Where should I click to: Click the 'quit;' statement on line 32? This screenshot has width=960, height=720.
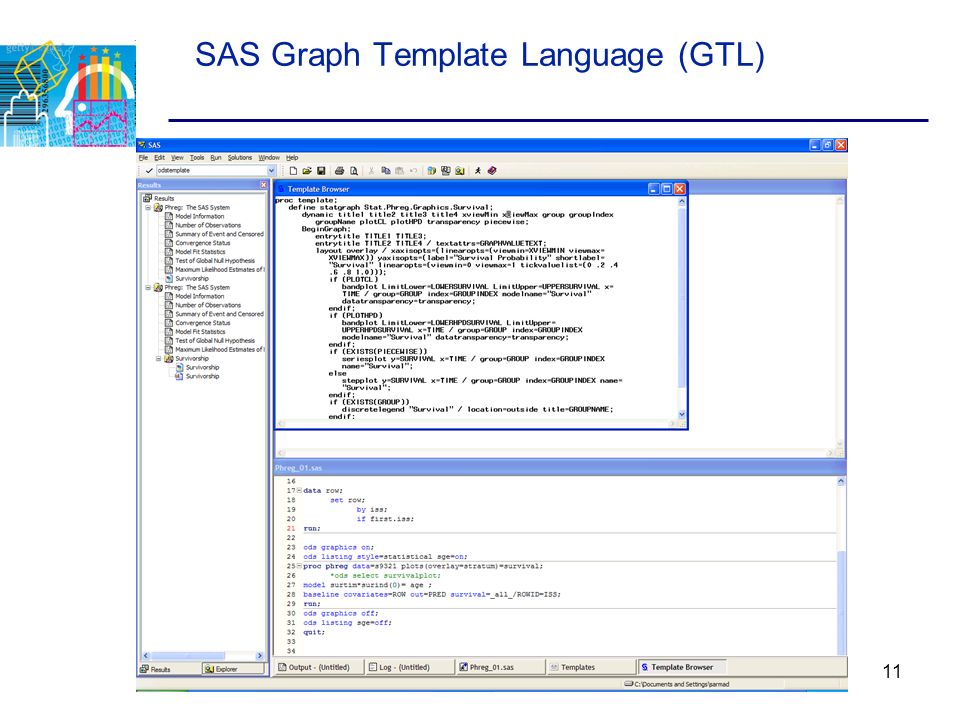314,632
